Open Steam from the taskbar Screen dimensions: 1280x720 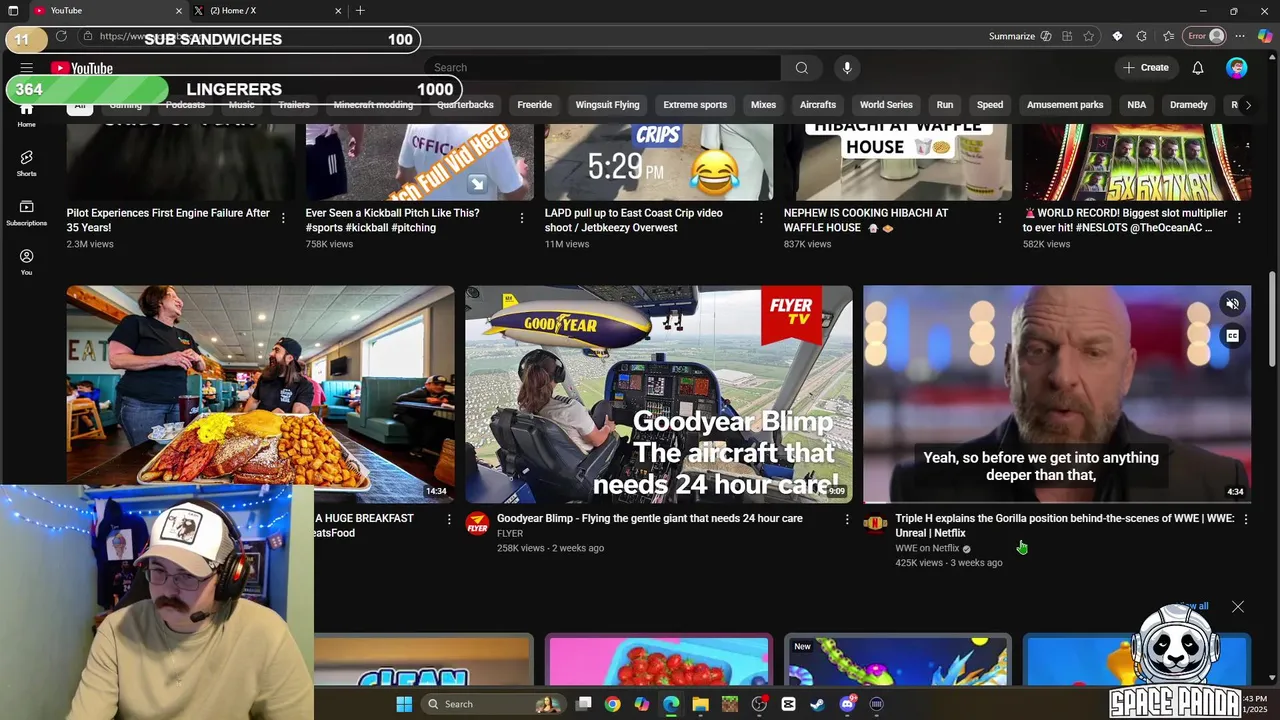(817, 704)
